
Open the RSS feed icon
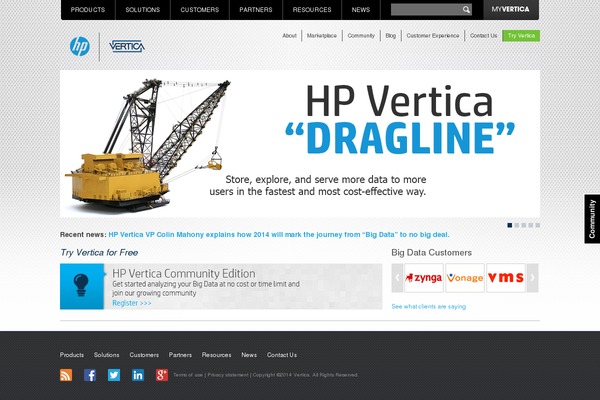(66, 375)
